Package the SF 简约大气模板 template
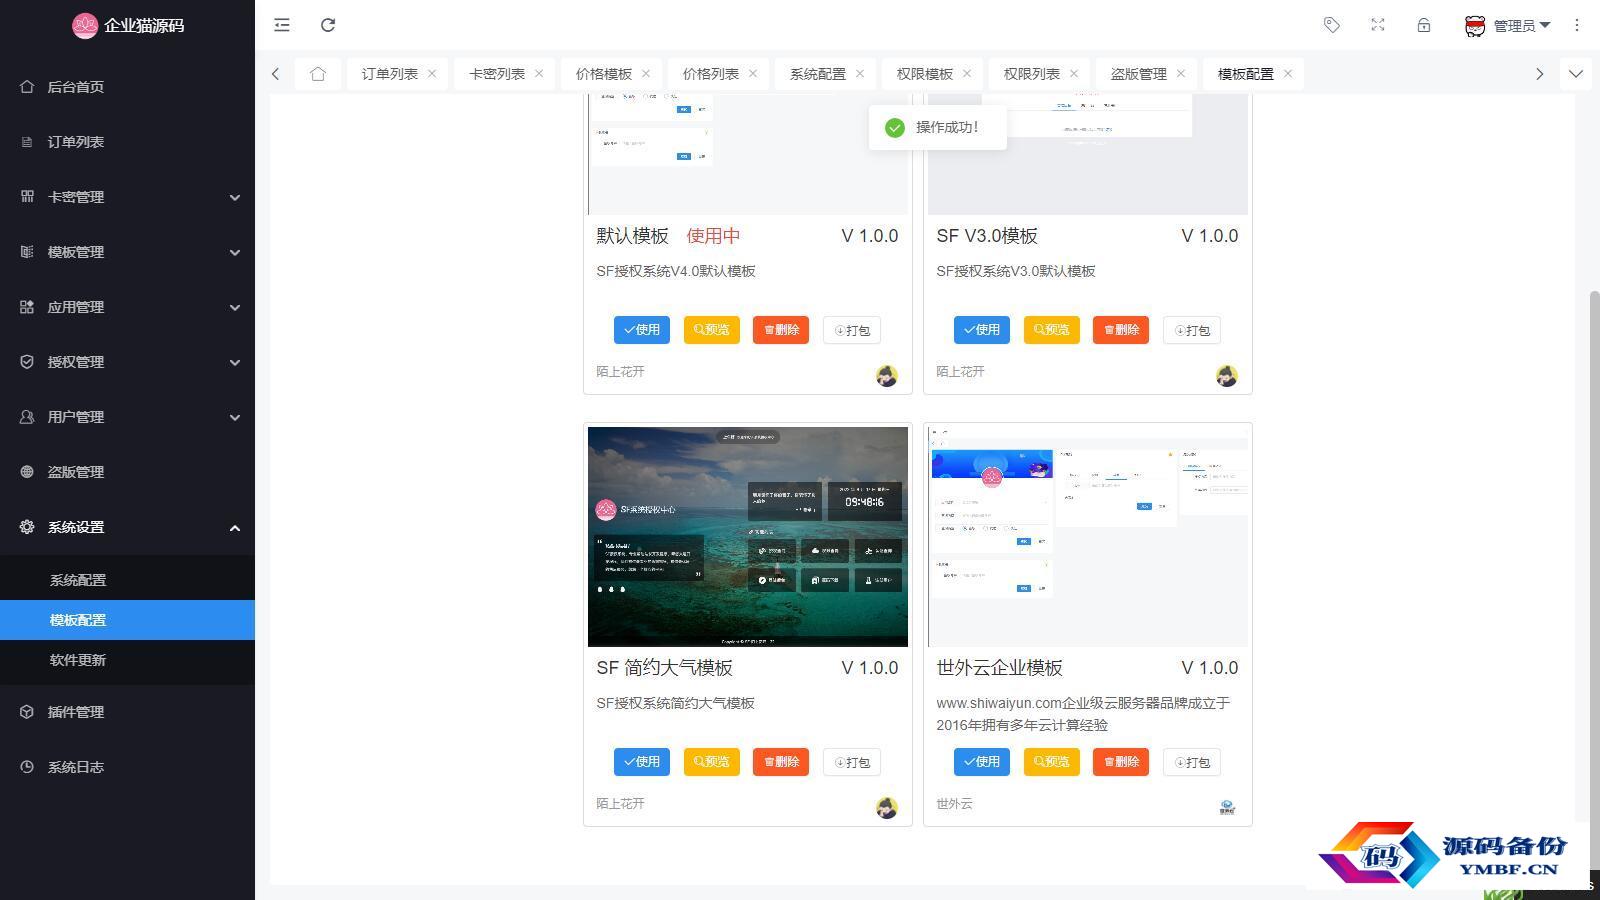Viewport: 1600px width, 900px height. click(x=852, y=762)
